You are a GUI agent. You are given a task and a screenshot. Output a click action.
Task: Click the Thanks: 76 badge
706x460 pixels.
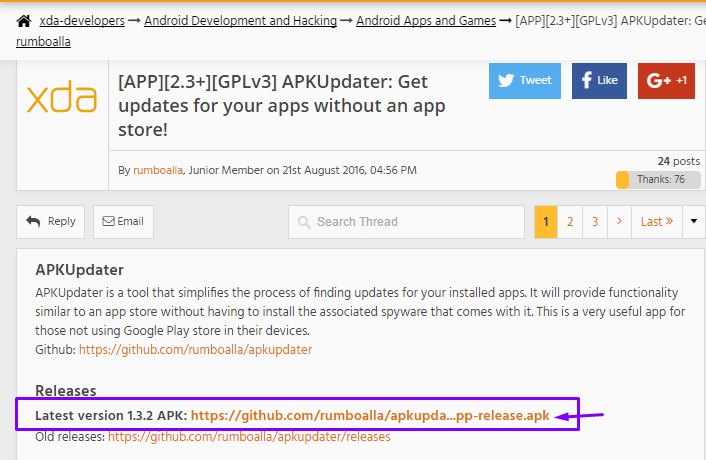(x=658, y=180)
